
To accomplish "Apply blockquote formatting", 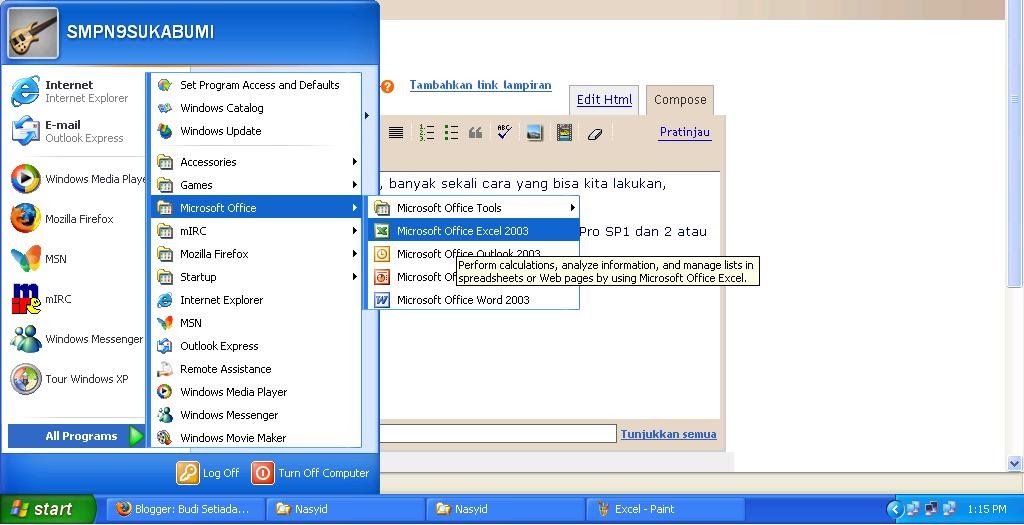I will click(475, 133).
